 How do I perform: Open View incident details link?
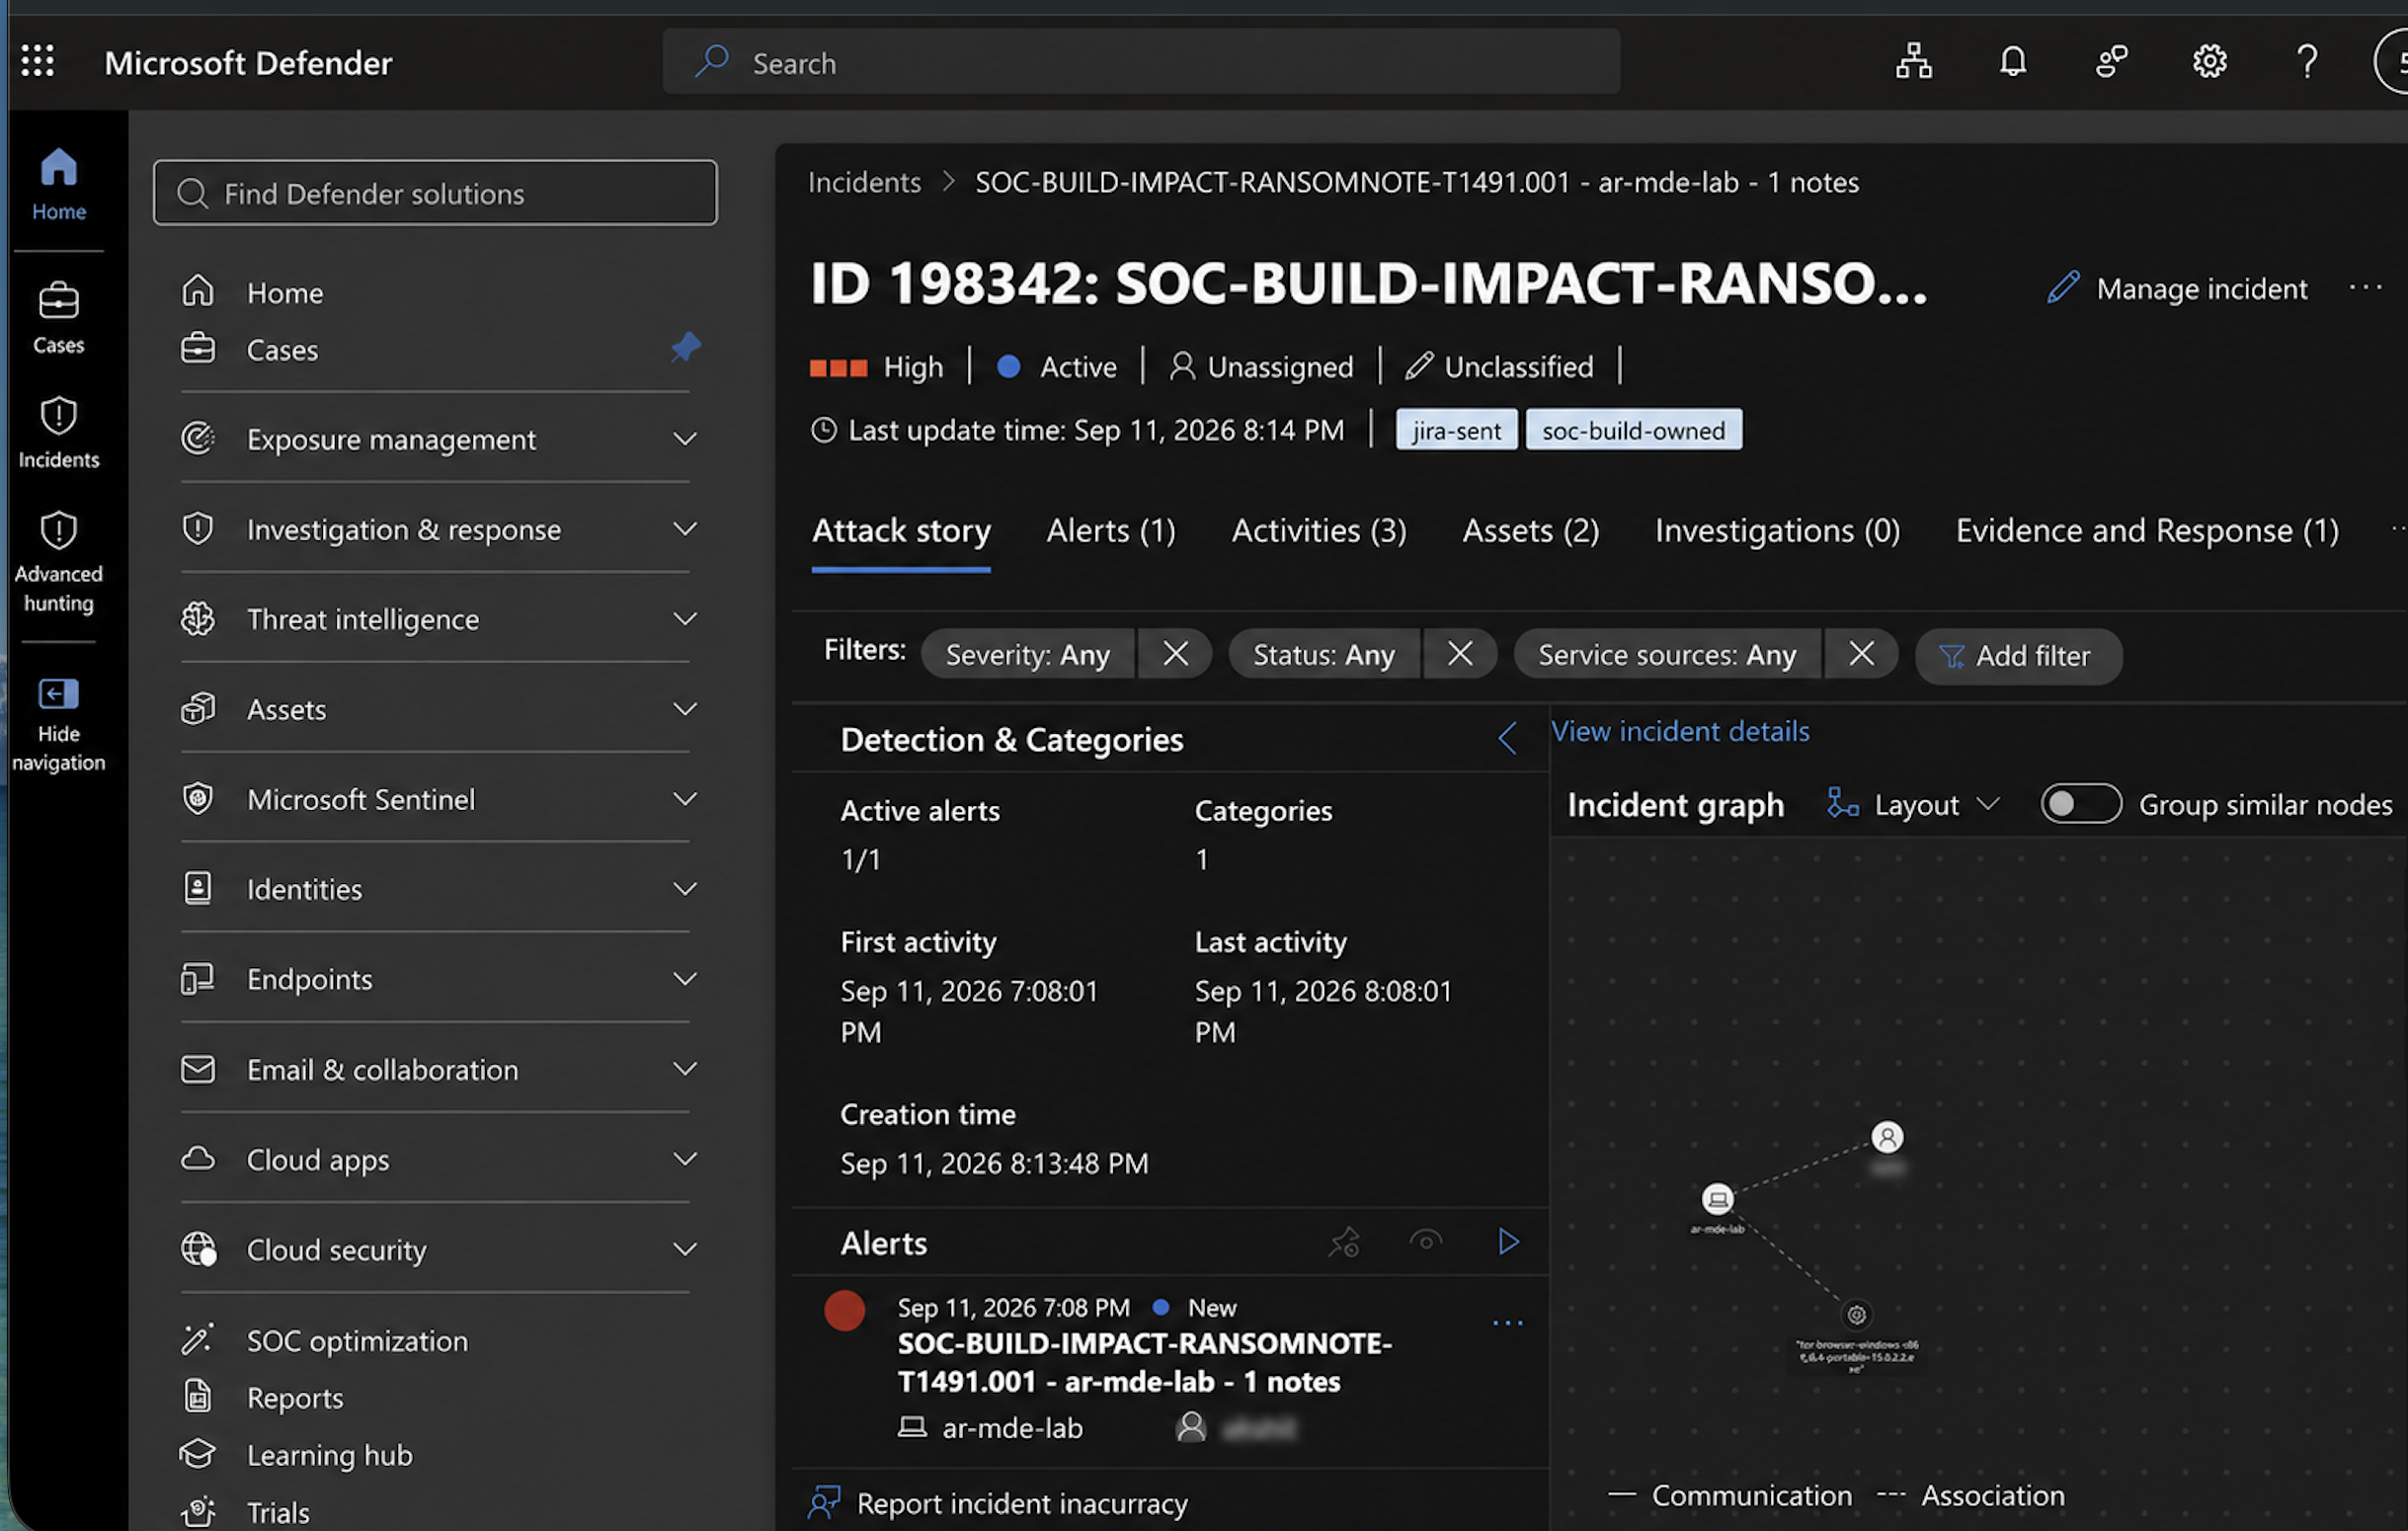pos(1680,731)
